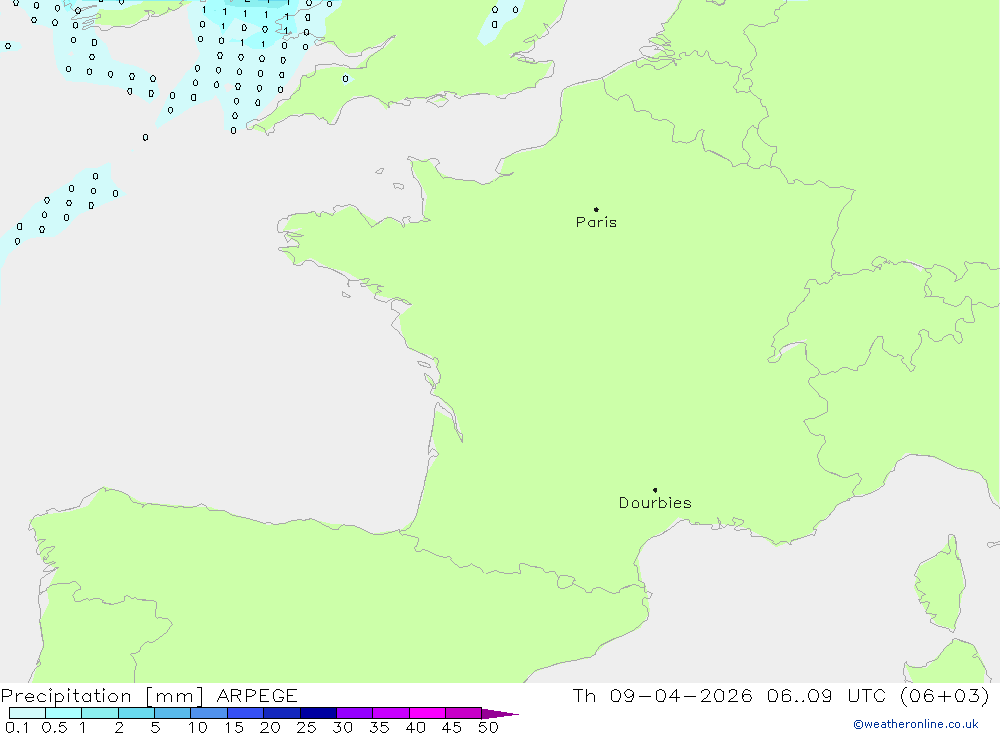Select the Paris city label
The image size is (1000, 733).
(596, 222)
